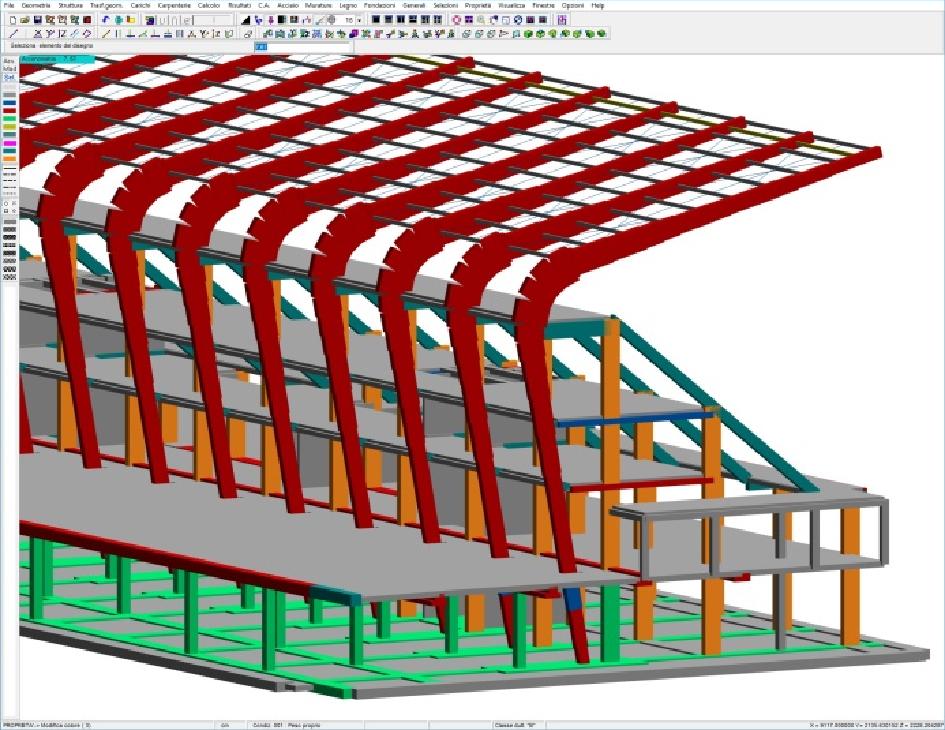The height and width of the screenshot is (730, 945).
Task: Toggle the 'Anu' mode in left panel
Action: coord(9,60)
